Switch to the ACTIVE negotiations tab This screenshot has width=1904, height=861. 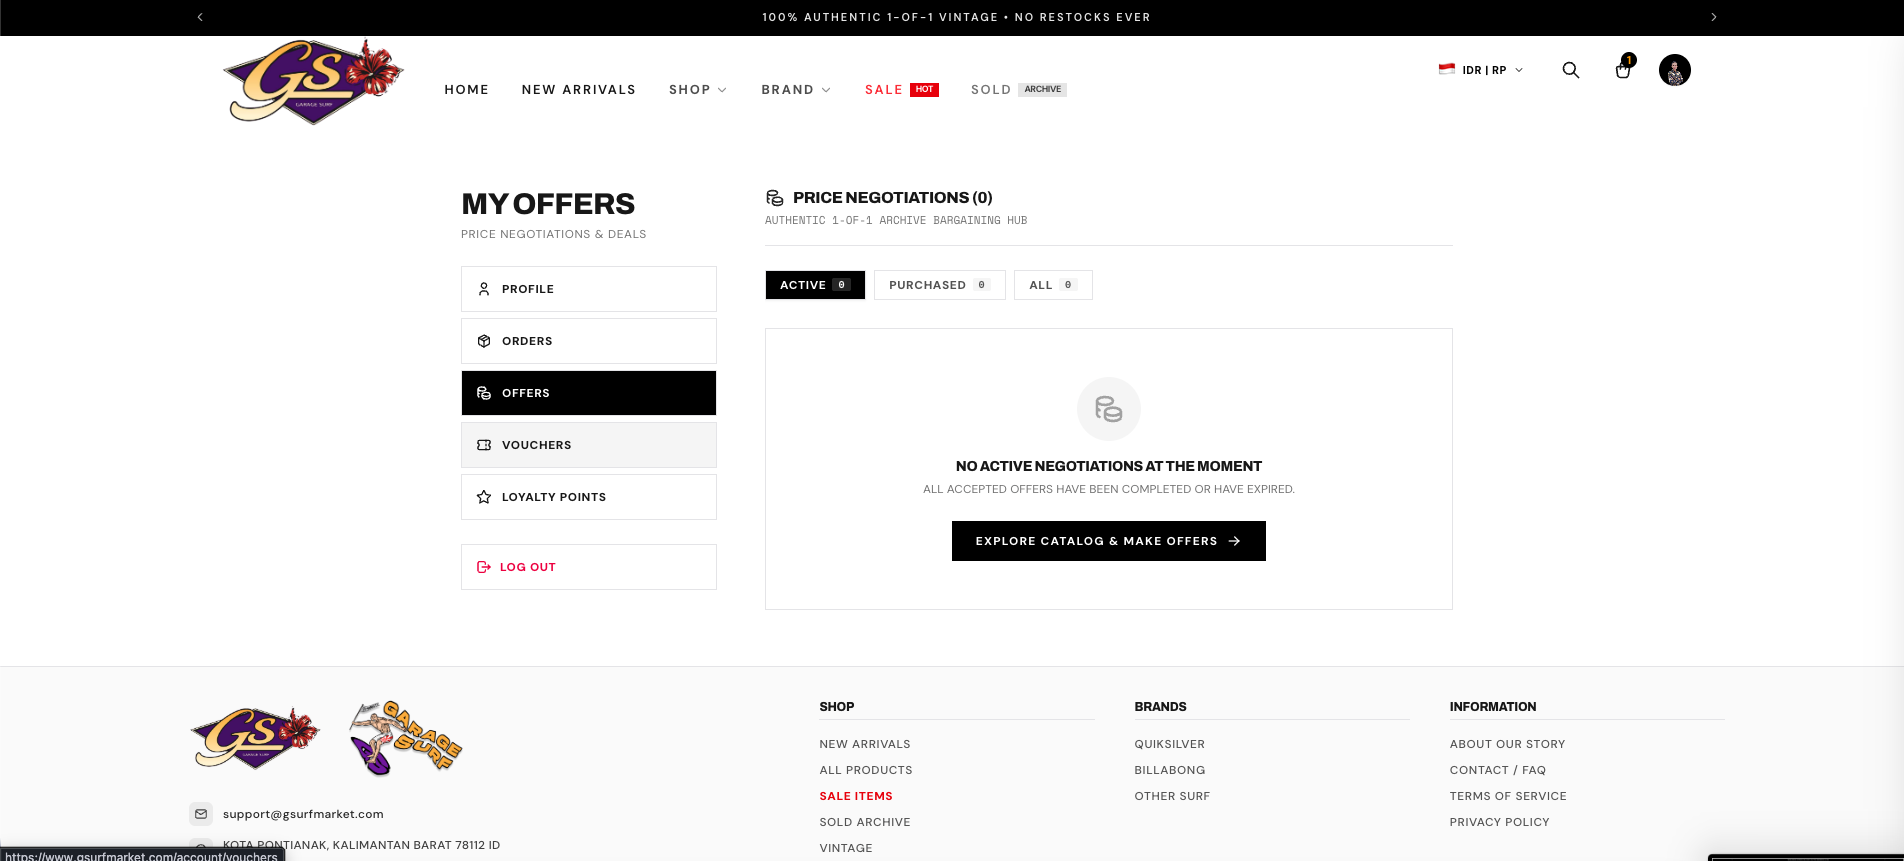click(815, 285)
